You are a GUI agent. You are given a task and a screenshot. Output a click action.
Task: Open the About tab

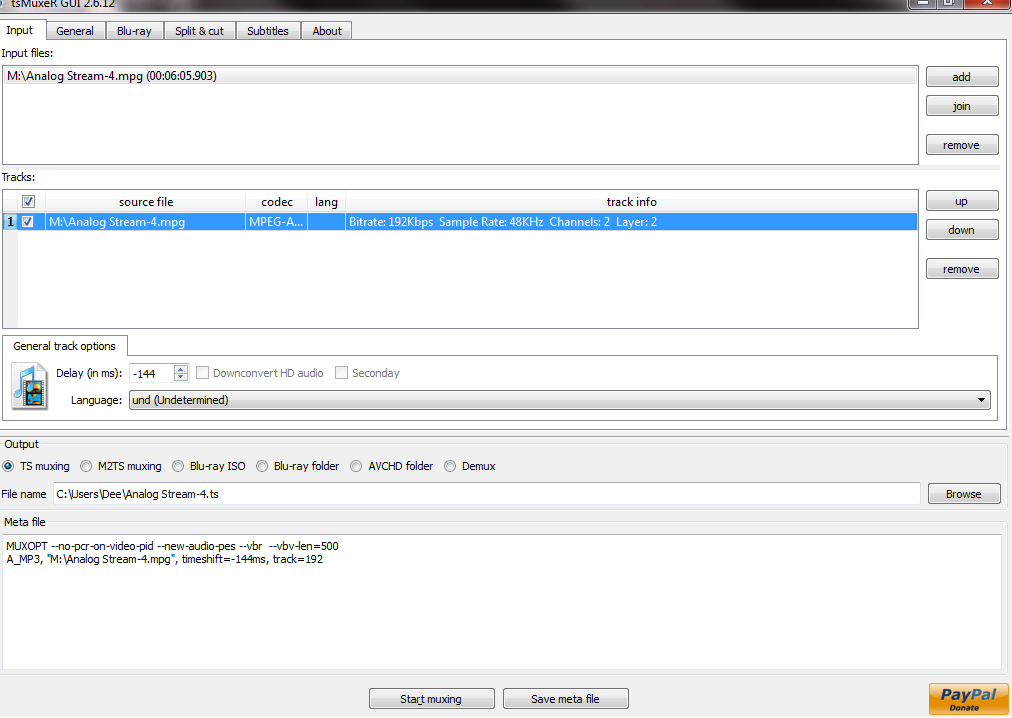click(x=327, y=31)
